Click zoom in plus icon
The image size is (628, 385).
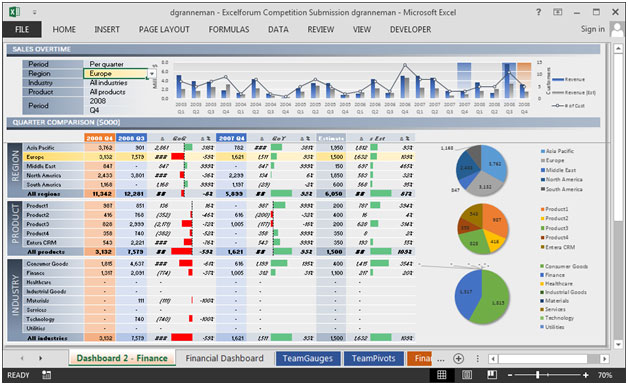(x=586, y=375)
